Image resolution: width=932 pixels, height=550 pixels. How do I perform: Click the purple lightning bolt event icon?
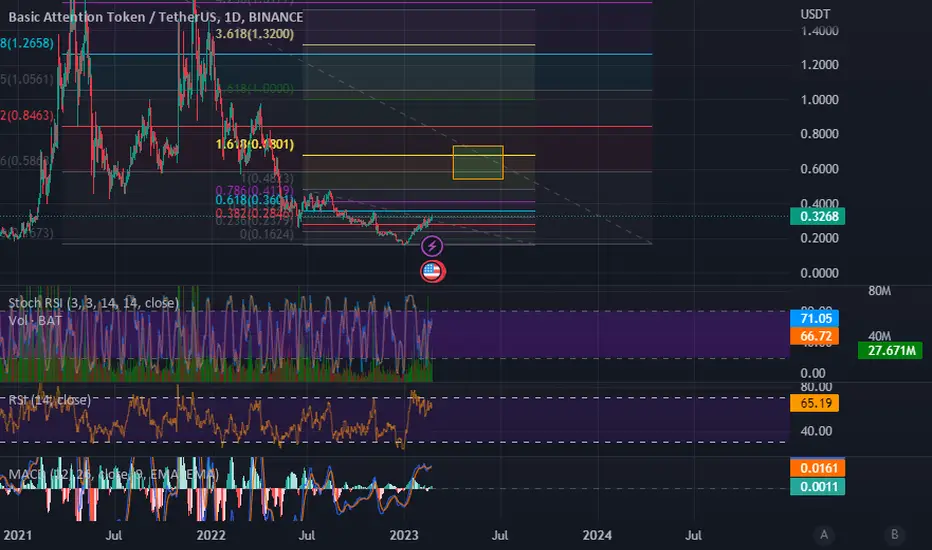coord(432,246)
